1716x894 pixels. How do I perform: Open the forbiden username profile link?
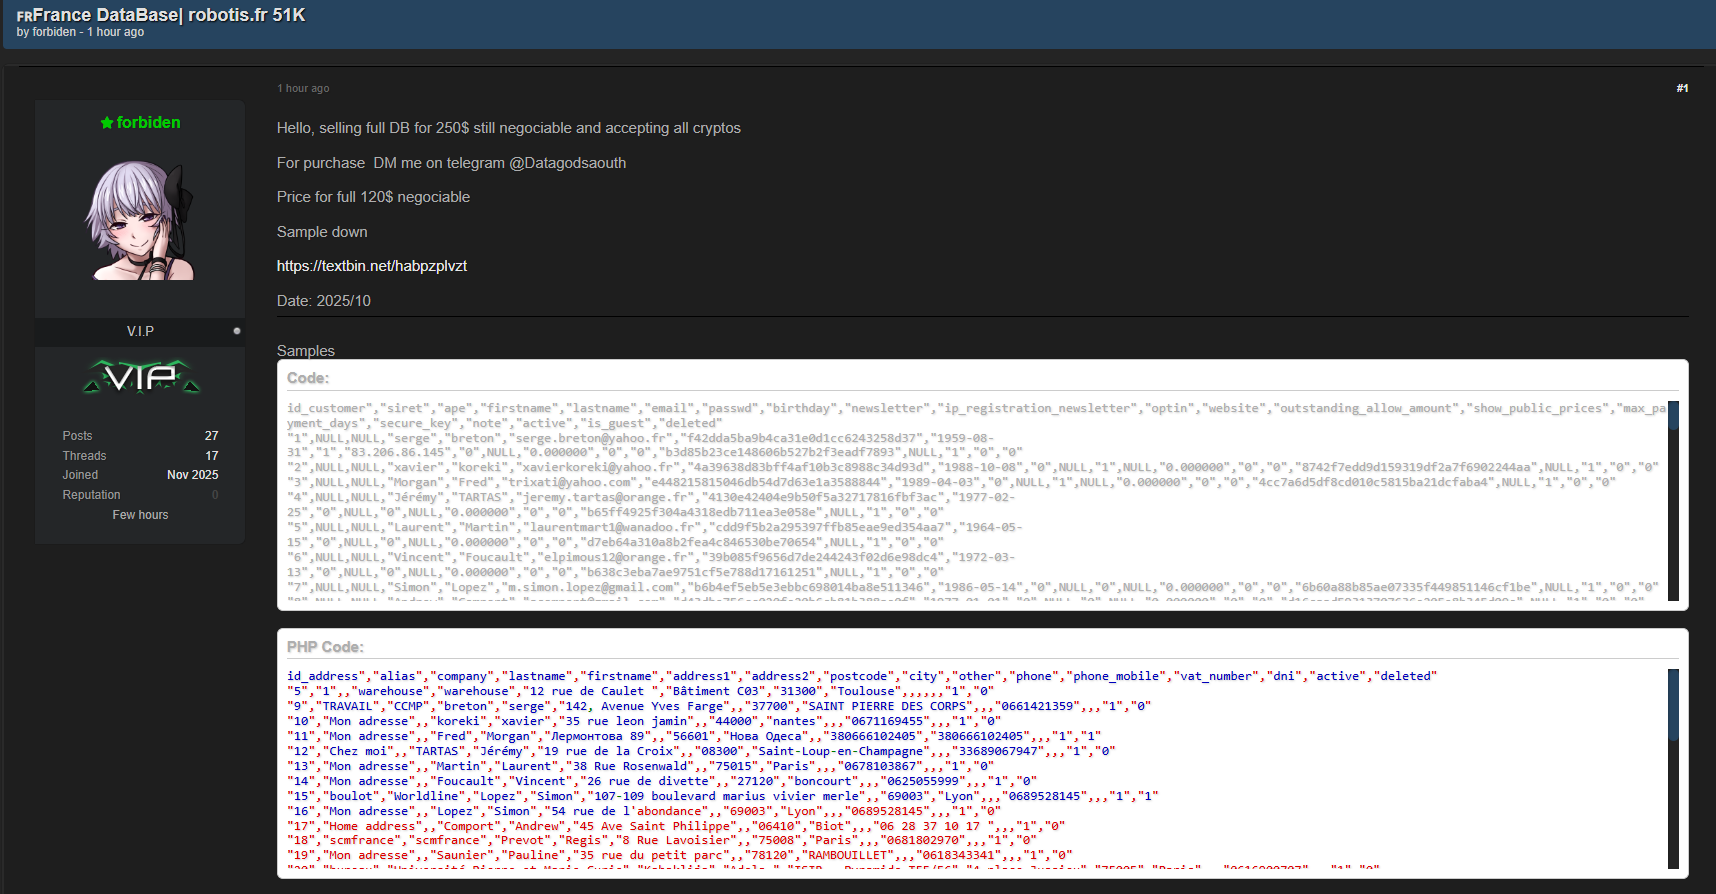148,123
